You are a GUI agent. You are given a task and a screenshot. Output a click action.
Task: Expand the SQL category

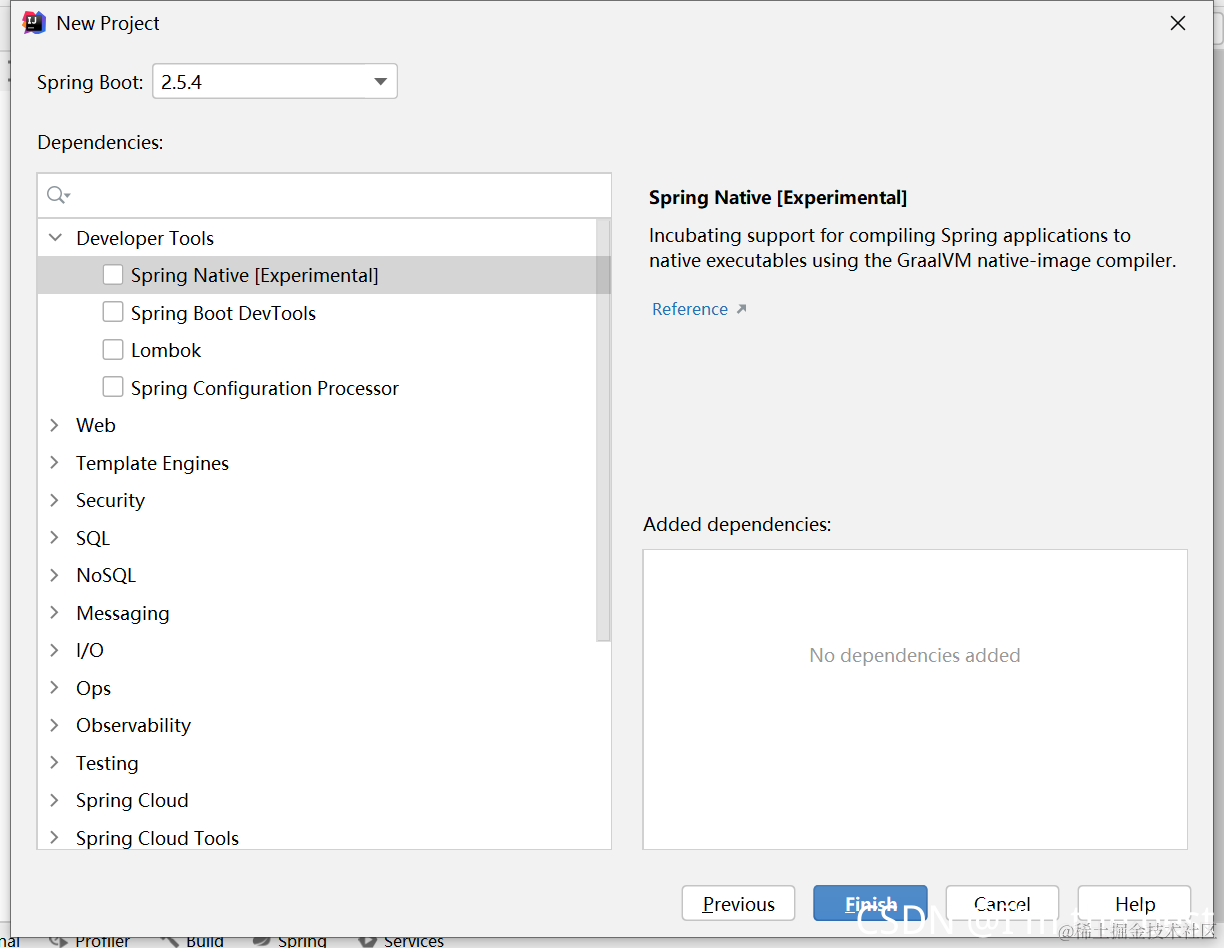[55, 538]
